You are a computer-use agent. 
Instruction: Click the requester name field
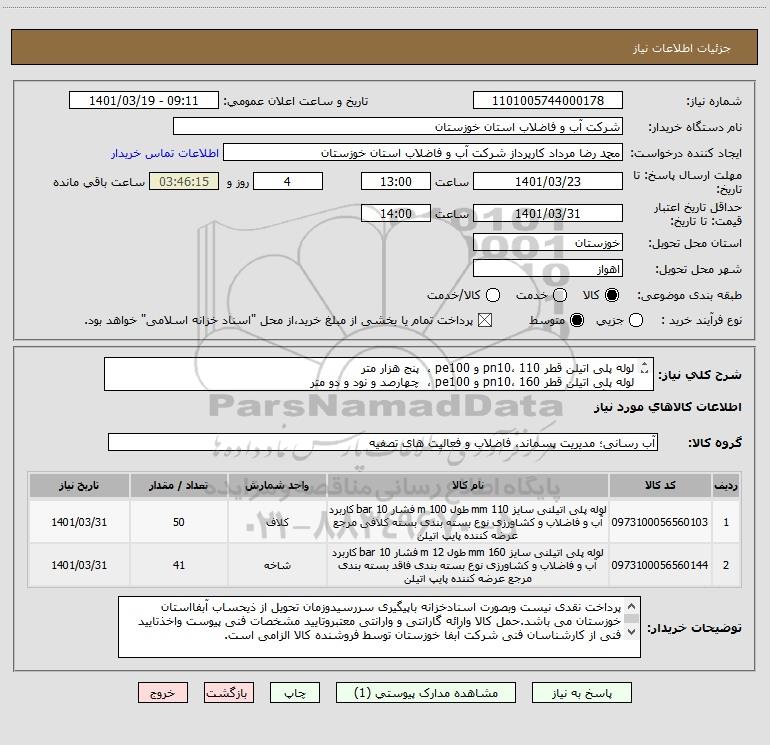(x=423, y=153)
